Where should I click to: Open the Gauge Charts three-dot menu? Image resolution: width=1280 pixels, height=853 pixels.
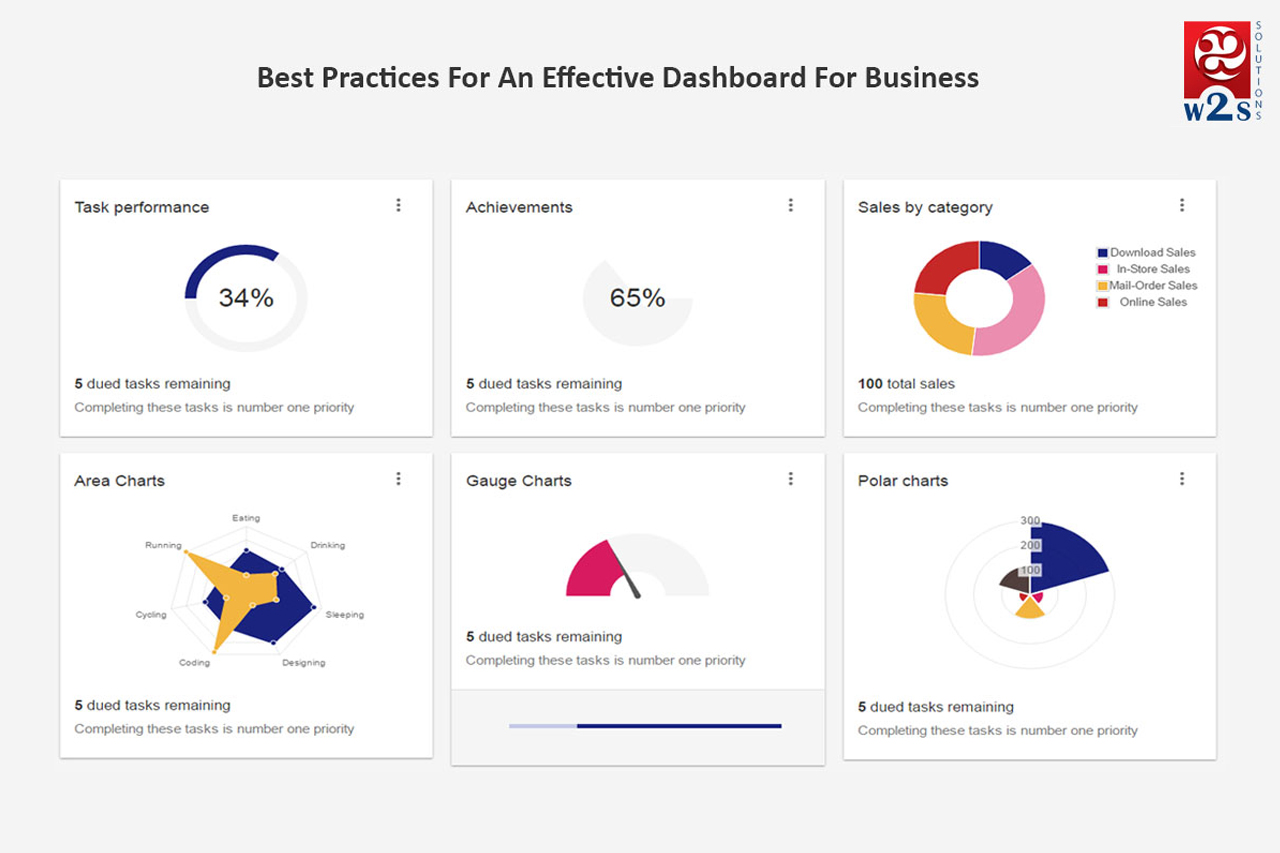point(791,478)
